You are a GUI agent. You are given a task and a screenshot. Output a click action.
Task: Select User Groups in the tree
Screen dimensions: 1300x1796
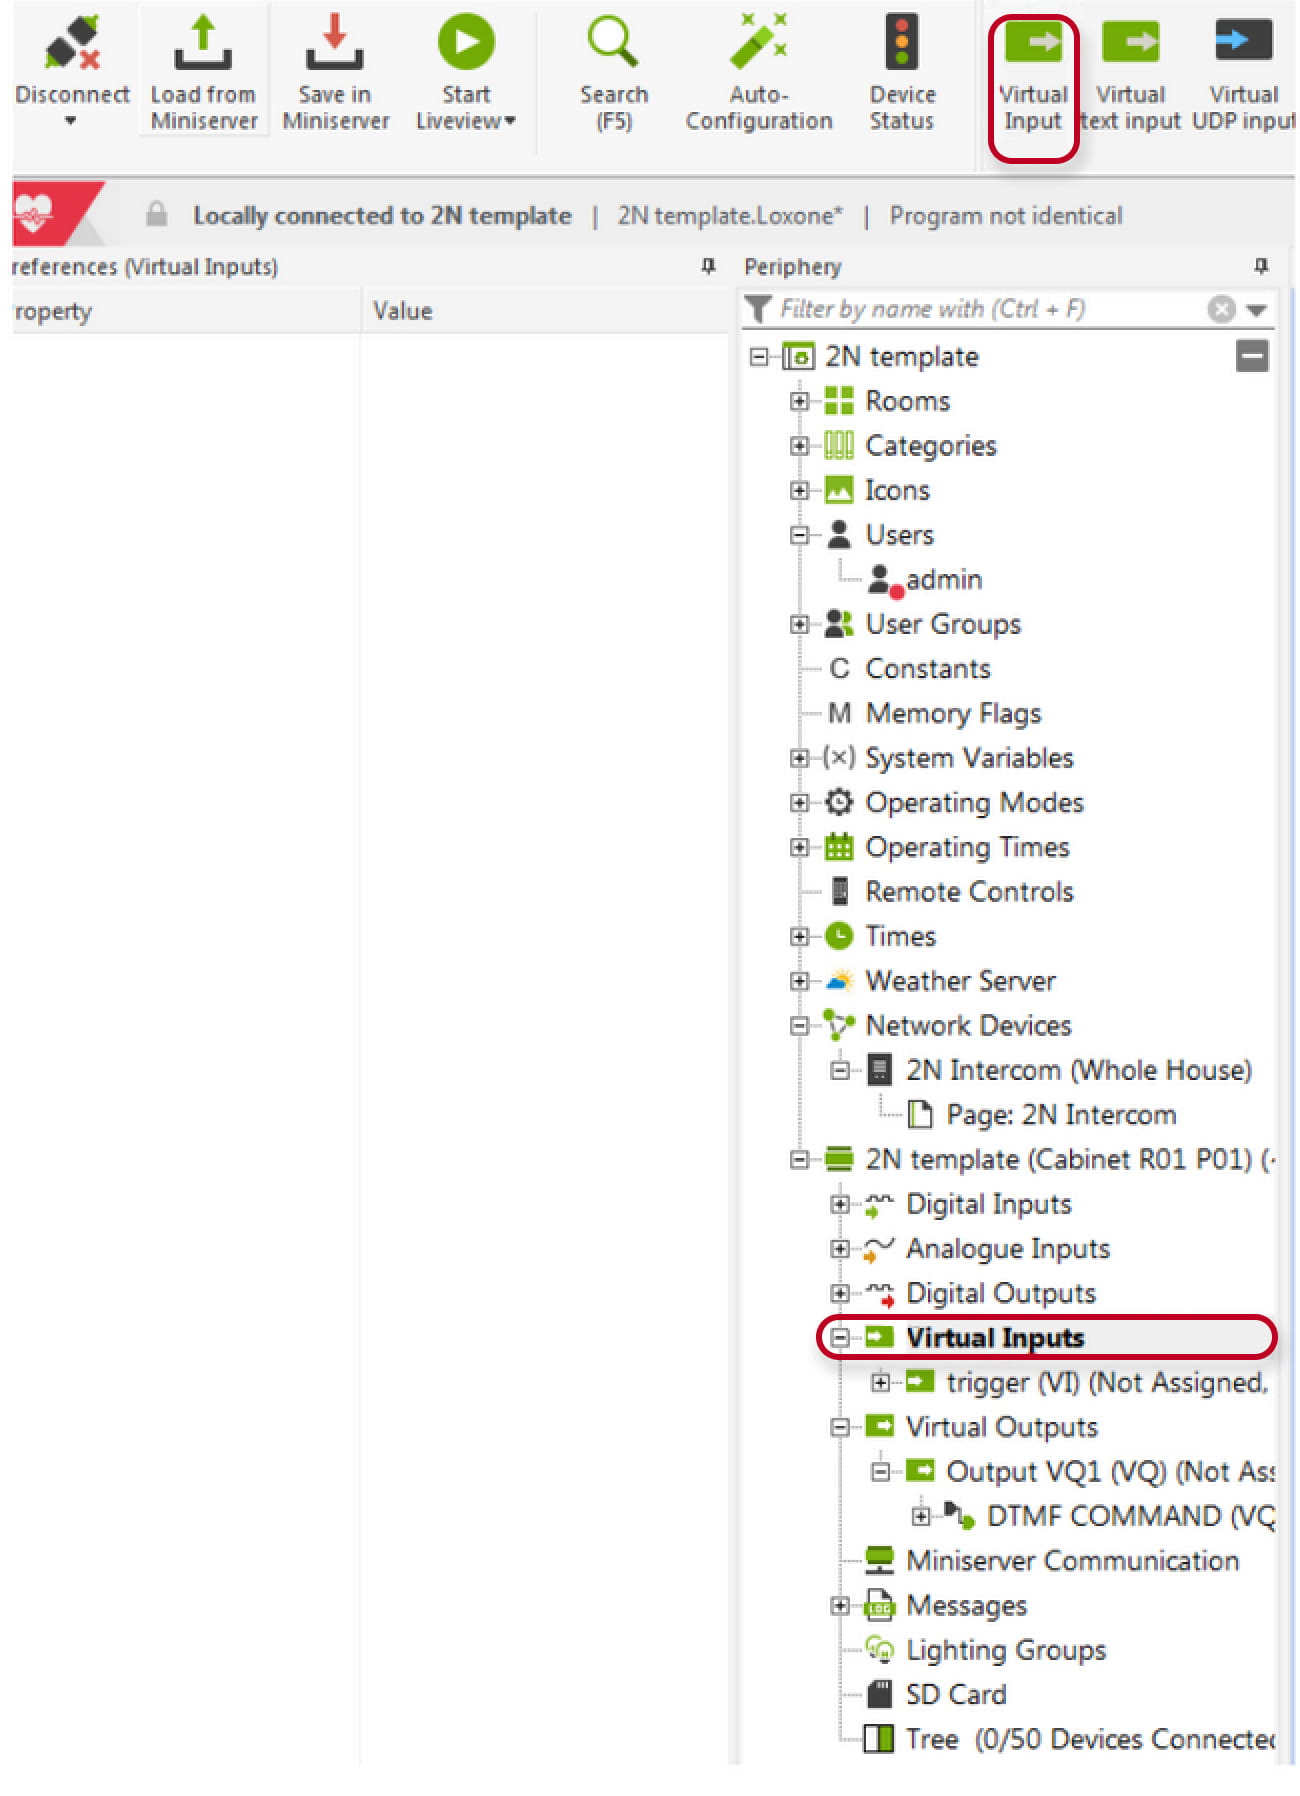[x=943, y=624]
